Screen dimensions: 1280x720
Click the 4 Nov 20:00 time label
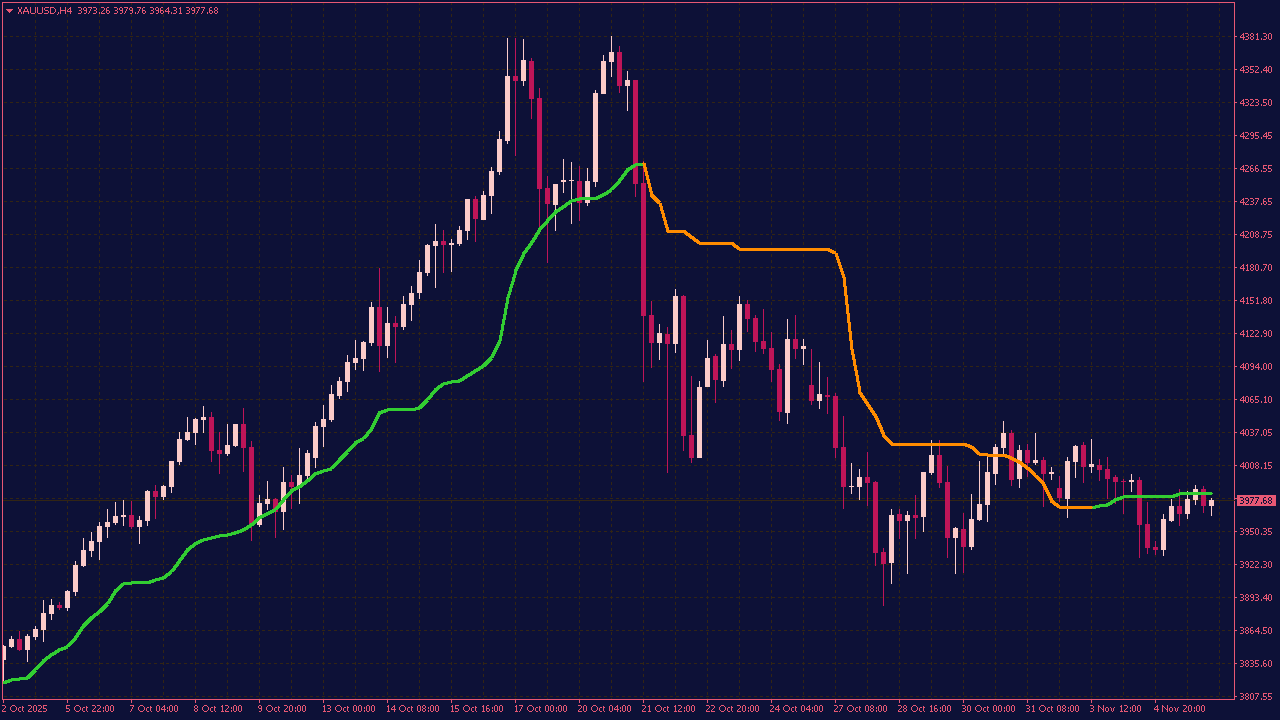click(x=1180, y=709)
